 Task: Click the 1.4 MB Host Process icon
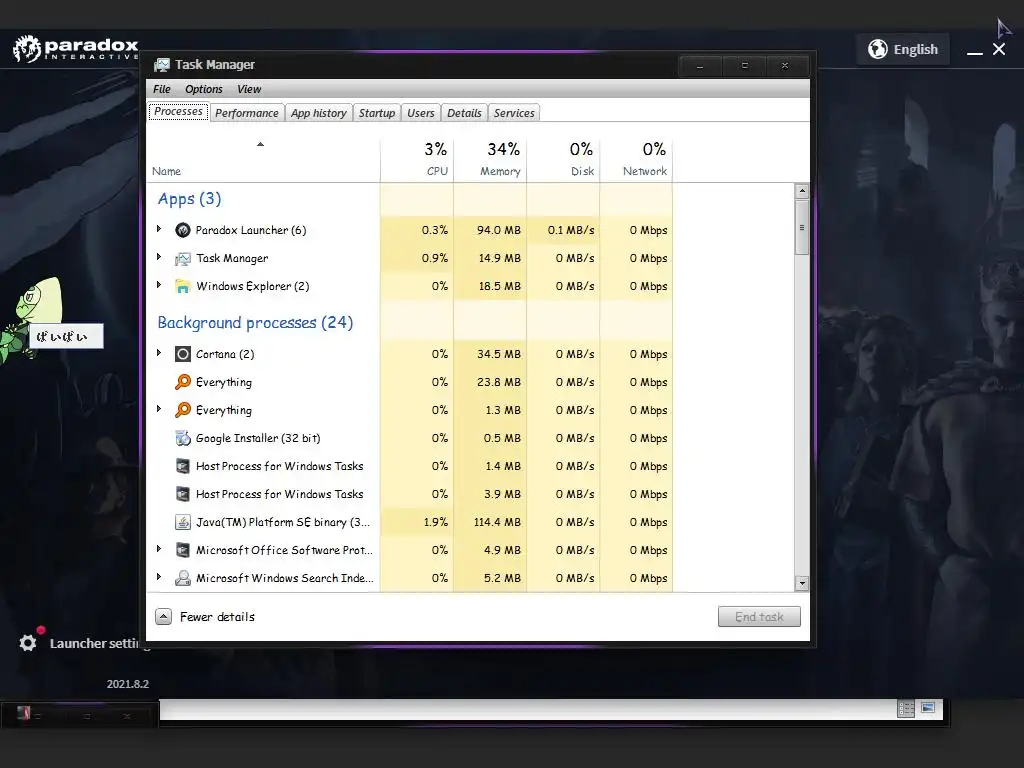[x=183, y=466]
